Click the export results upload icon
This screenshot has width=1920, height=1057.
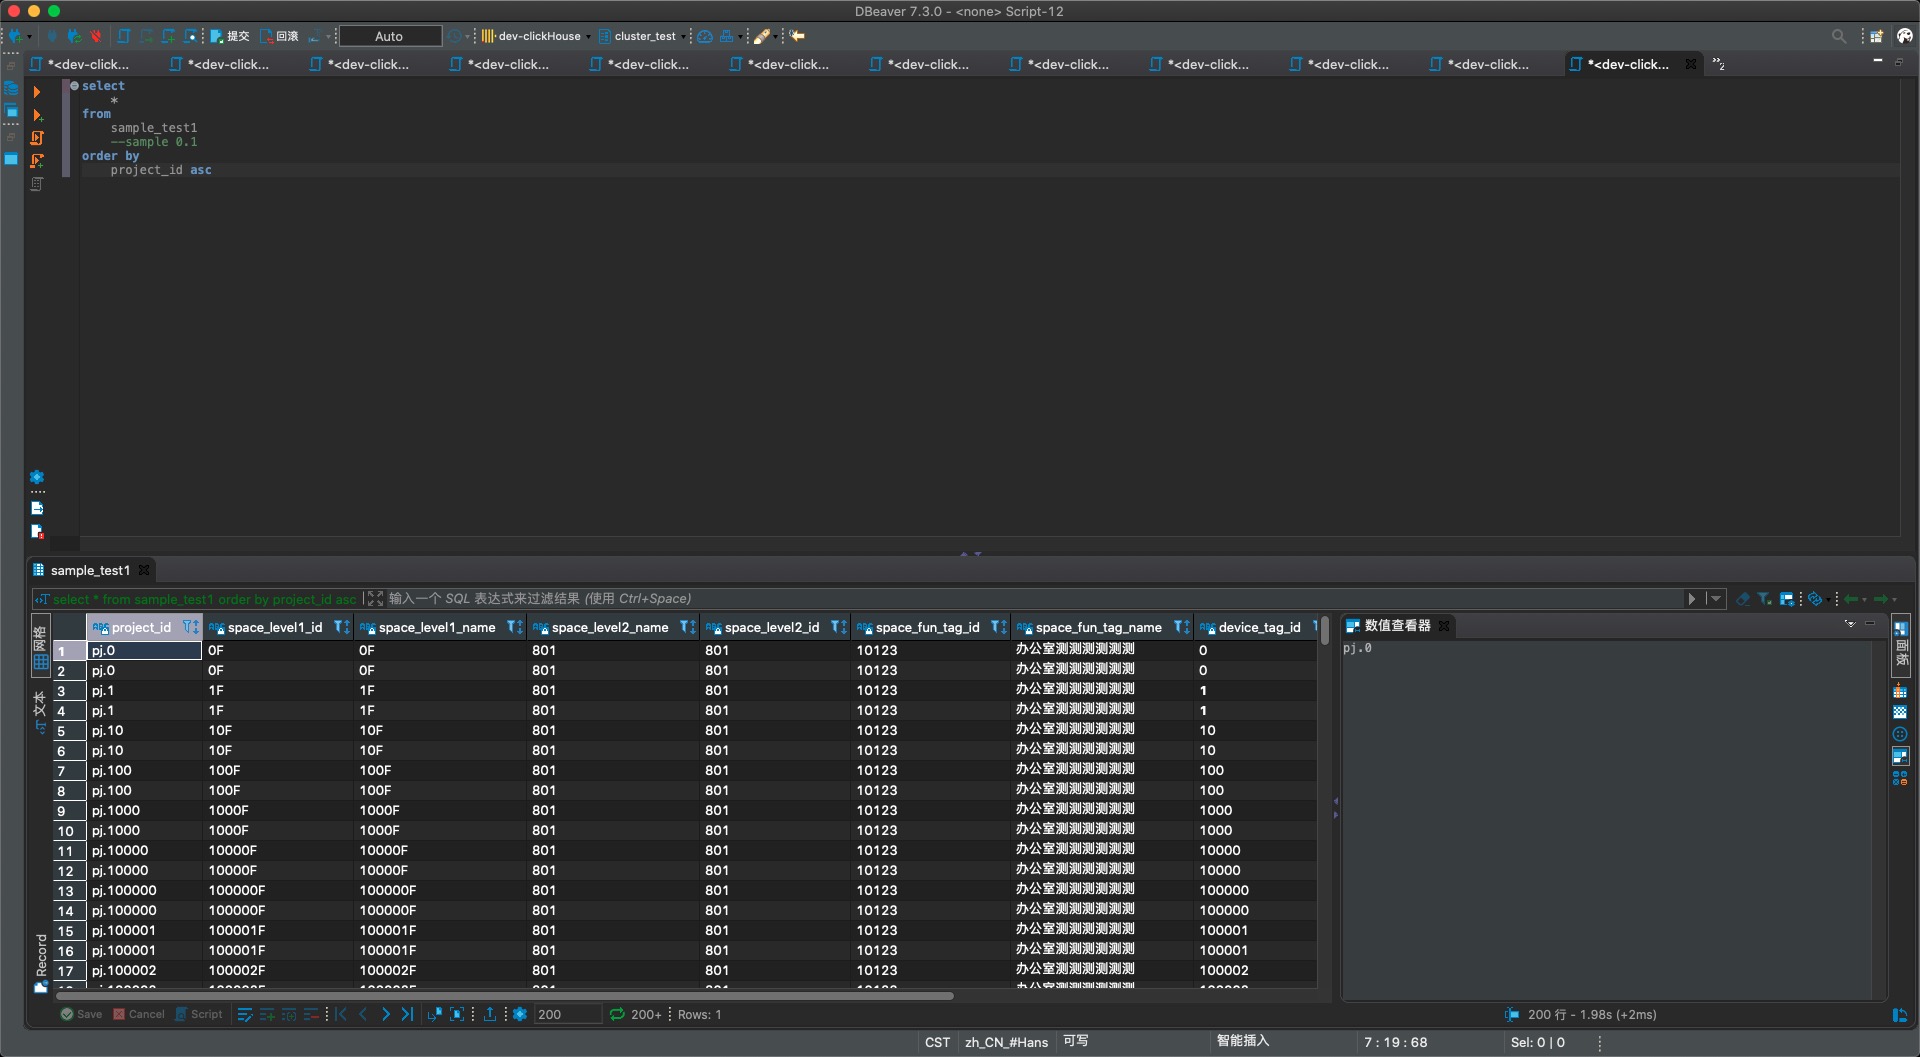[490, 1014]
